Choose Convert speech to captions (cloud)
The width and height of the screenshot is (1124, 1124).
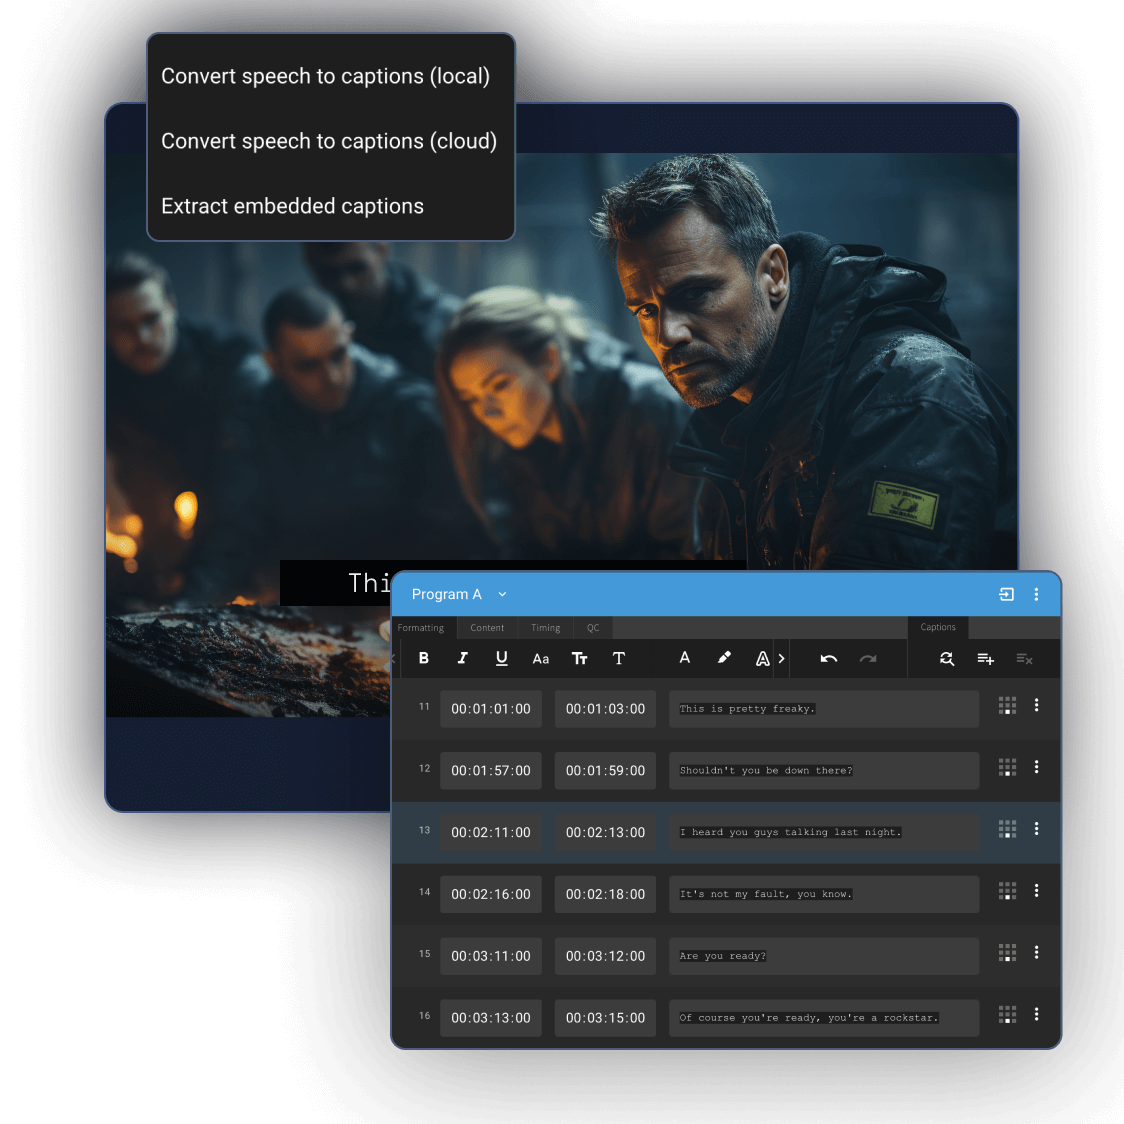click(x=329, y=141)
